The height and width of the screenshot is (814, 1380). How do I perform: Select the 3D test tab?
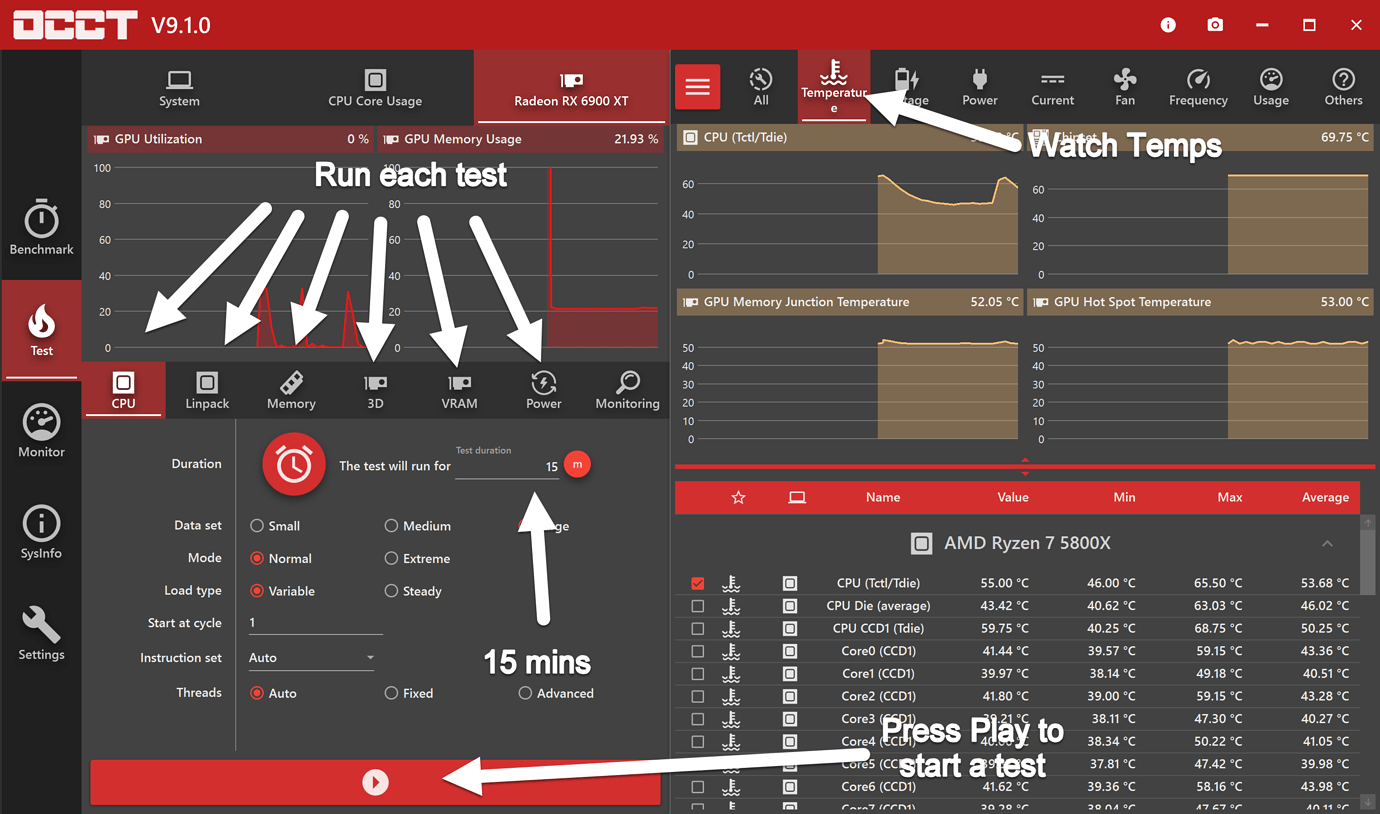[x=375, y=390]
